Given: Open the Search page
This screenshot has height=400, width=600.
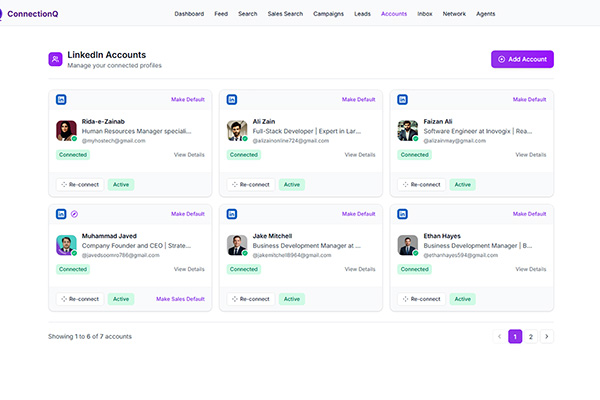Looking at the screenshot, I should pyautogui.click(x=248, y=14).
